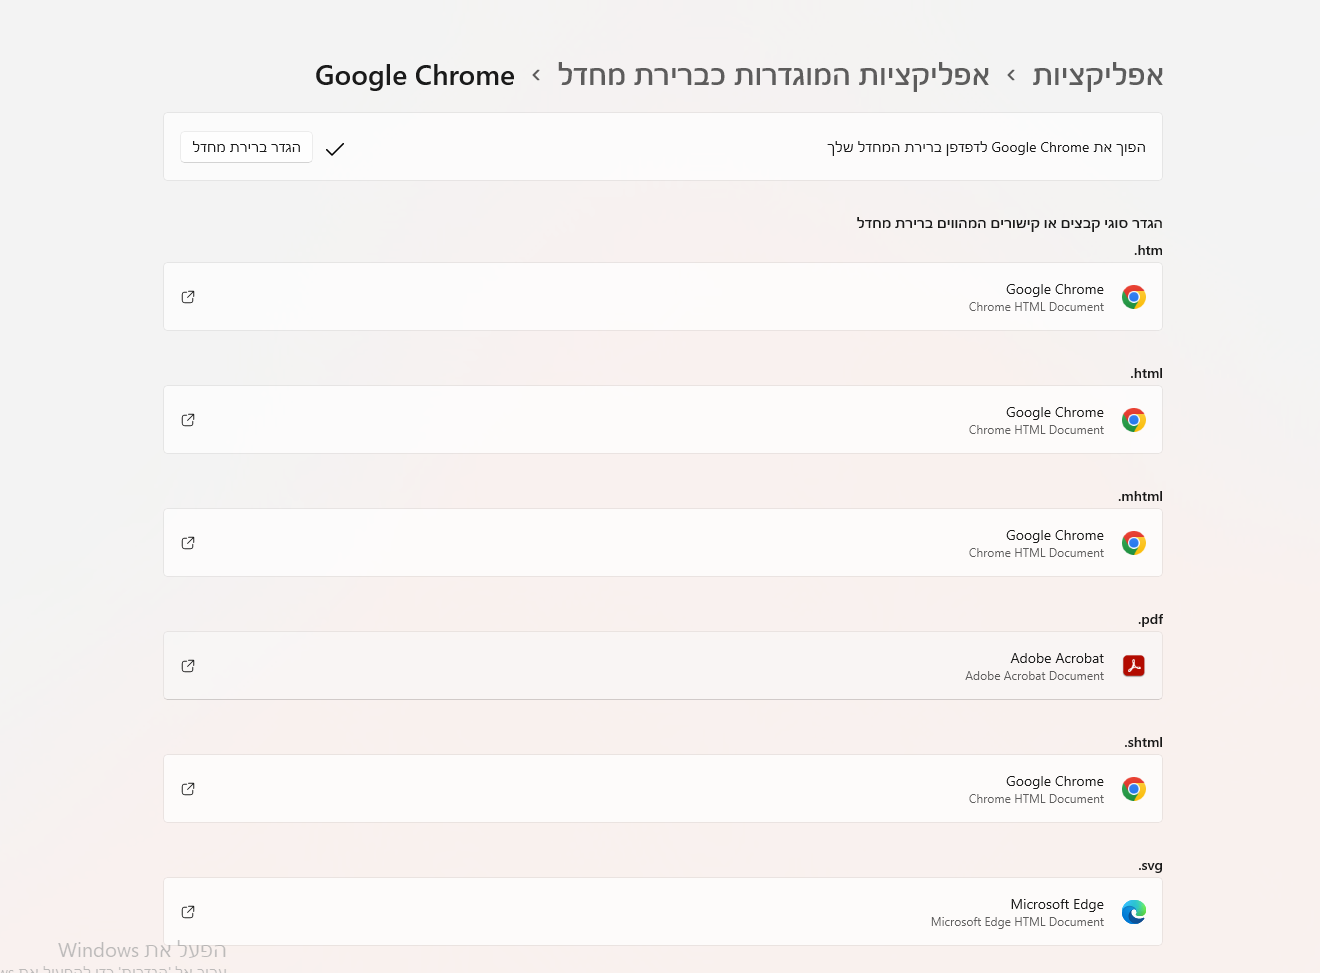Screen dimensions: 1320x973
Task: Click the Microsoft Edge HTML Document subtitle
Action: (x=1017, y=922)
